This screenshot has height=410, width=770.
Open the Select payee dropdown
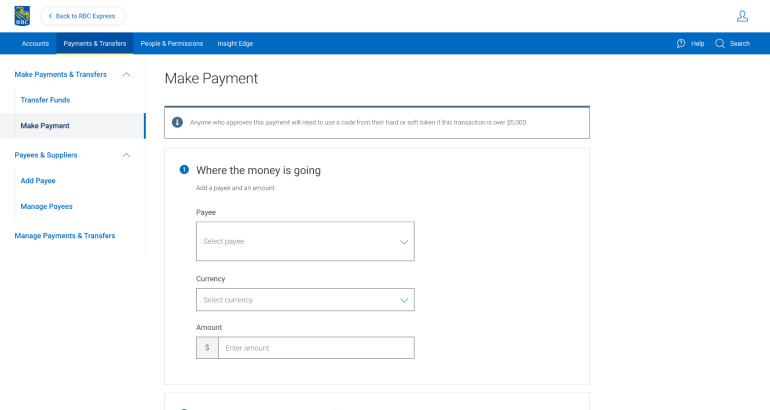click(x=305, y=241)
